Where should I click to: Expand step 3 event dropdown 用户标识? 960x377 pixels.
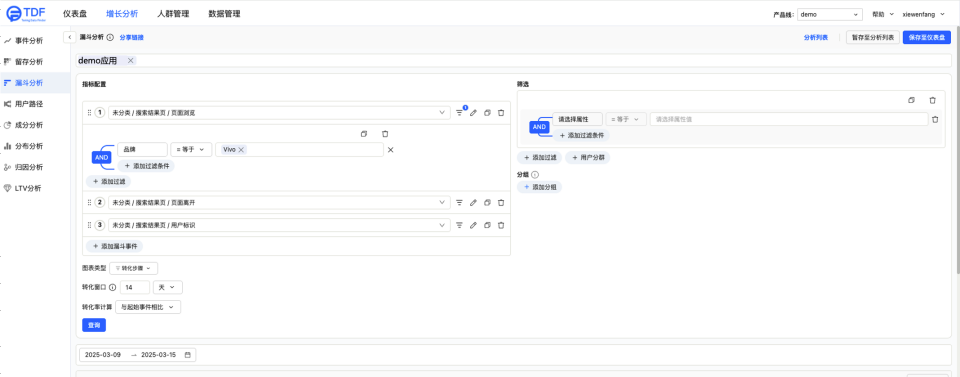click(279, 225)
